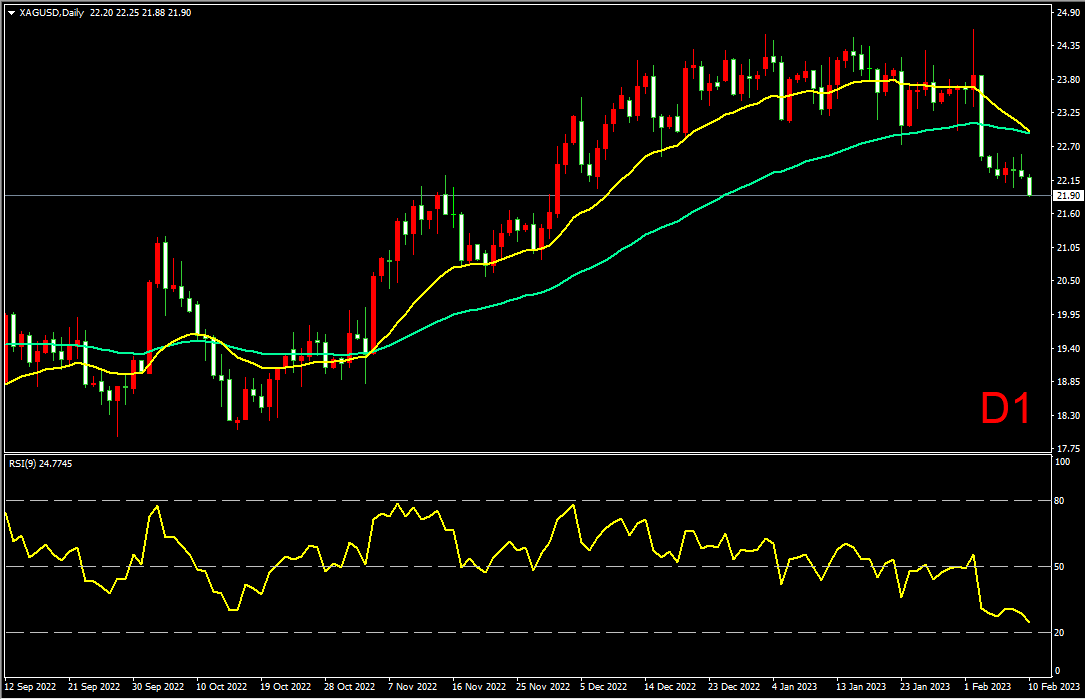Image resolution: width=1085 pixels, height=700 pixels.
Task: Click the 20.50 price axis label
Action: coord(1068,281)
